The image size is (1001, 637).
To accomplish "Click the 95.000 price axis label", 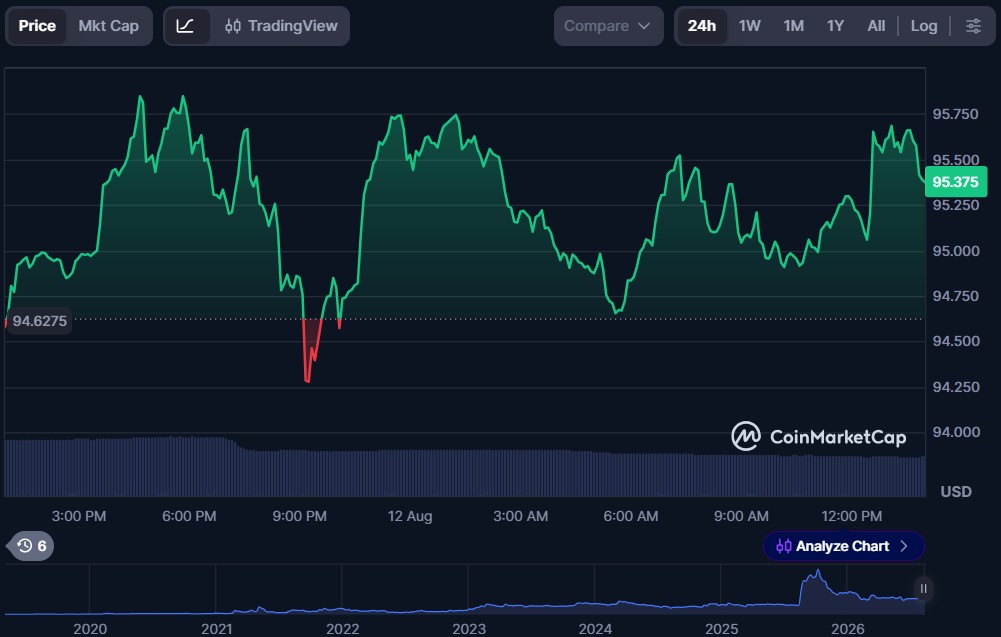I will (956, 251).
